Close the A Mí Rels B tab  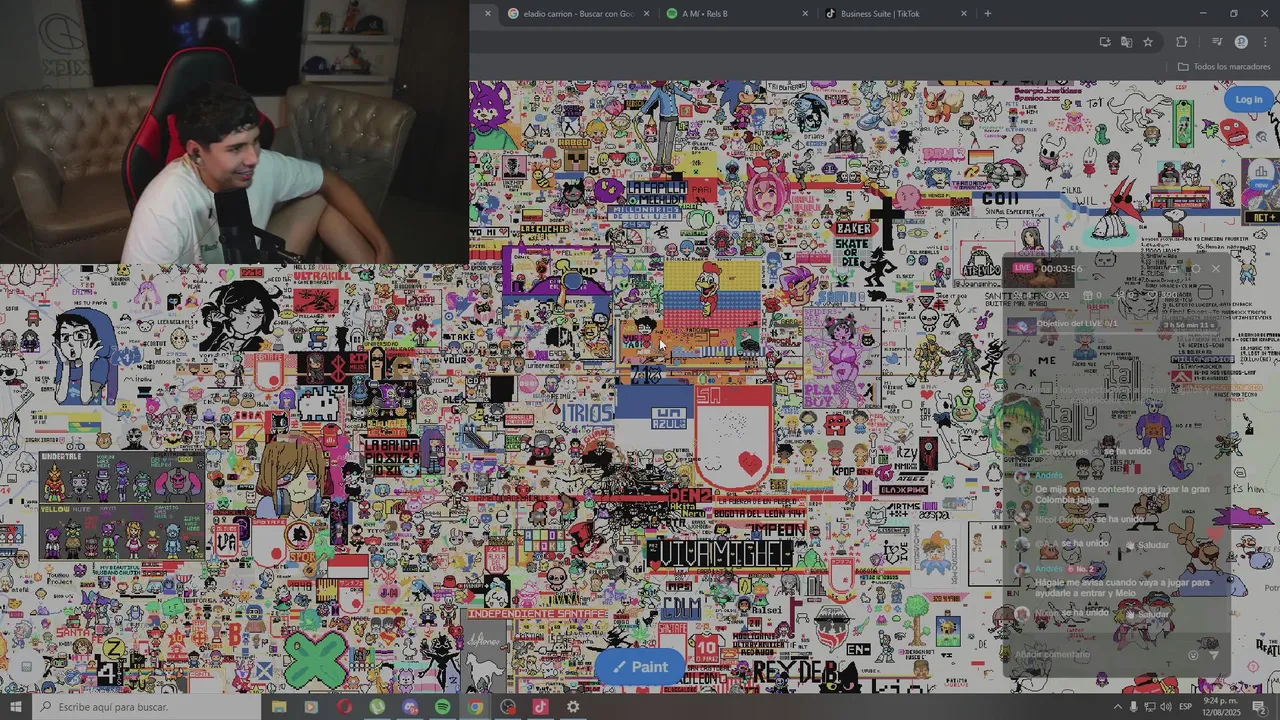tap(805, 14)
